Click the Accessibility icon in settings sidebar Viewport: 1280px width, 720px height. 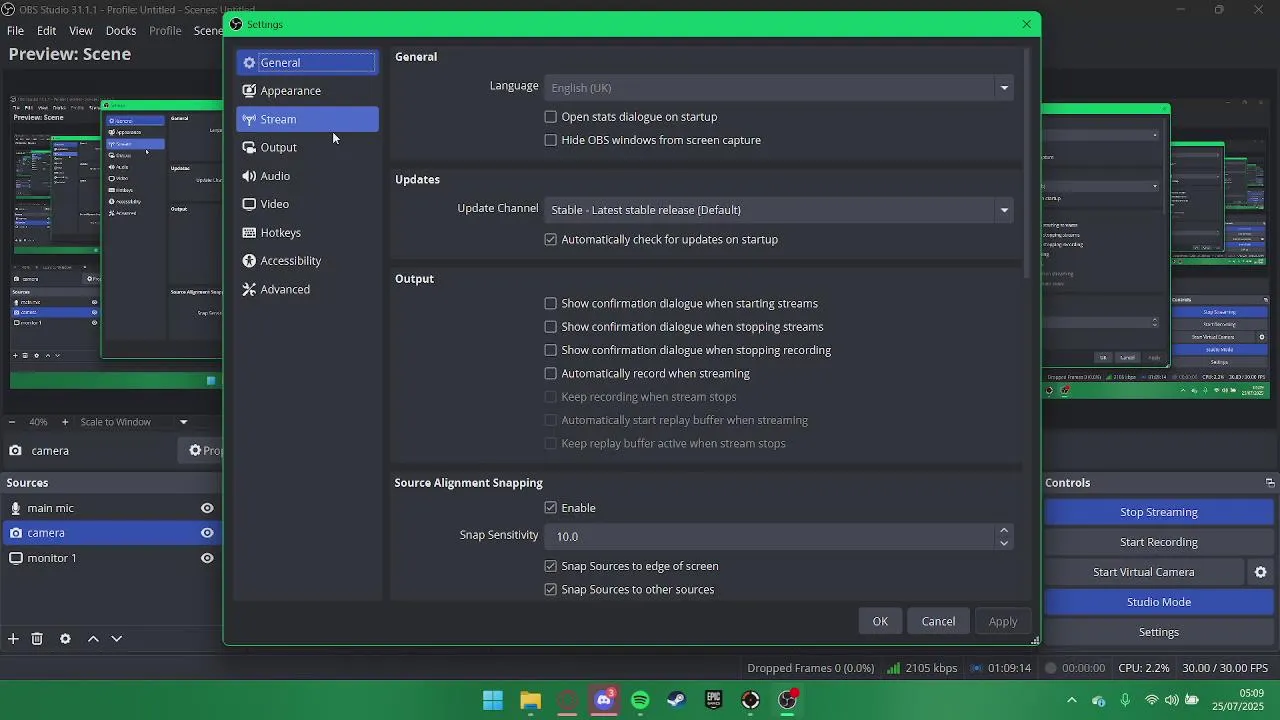(249, 261)
